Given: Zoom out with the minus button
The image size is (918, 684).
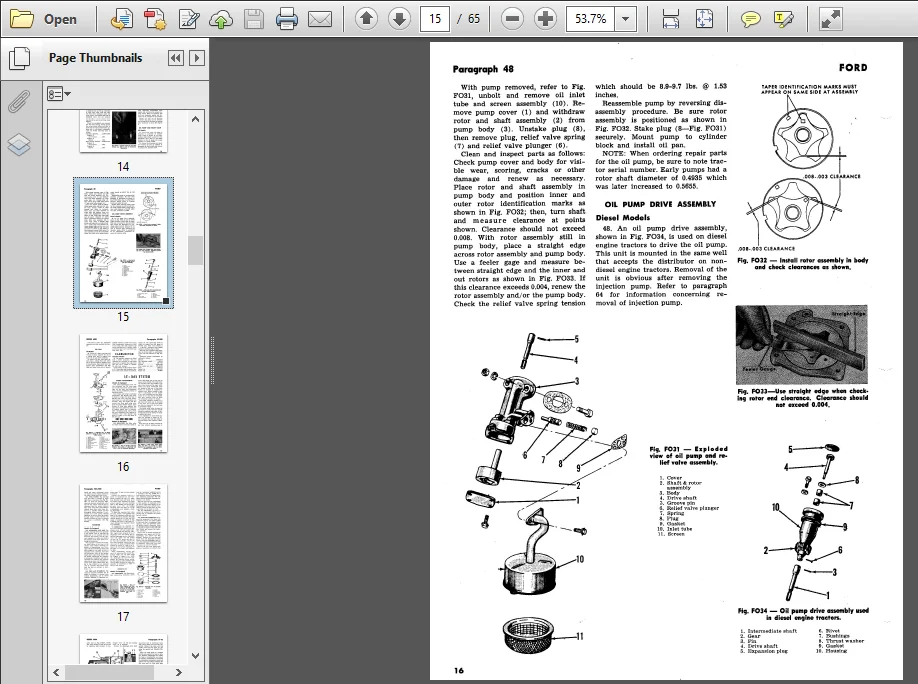Looking at the screenshot, I should tap(512, 19).
